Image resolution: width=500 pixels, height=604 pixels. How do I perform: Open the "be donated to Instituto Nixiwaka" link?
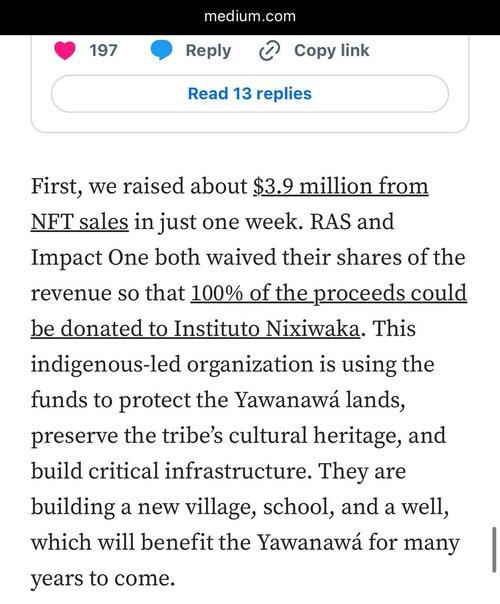click(195, 329)
